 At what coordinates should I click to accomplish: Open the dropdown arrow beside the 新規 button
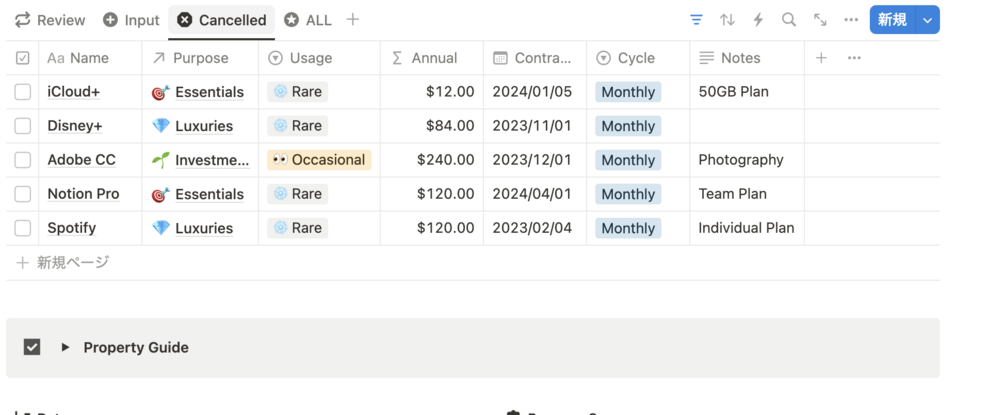(929, 20)
